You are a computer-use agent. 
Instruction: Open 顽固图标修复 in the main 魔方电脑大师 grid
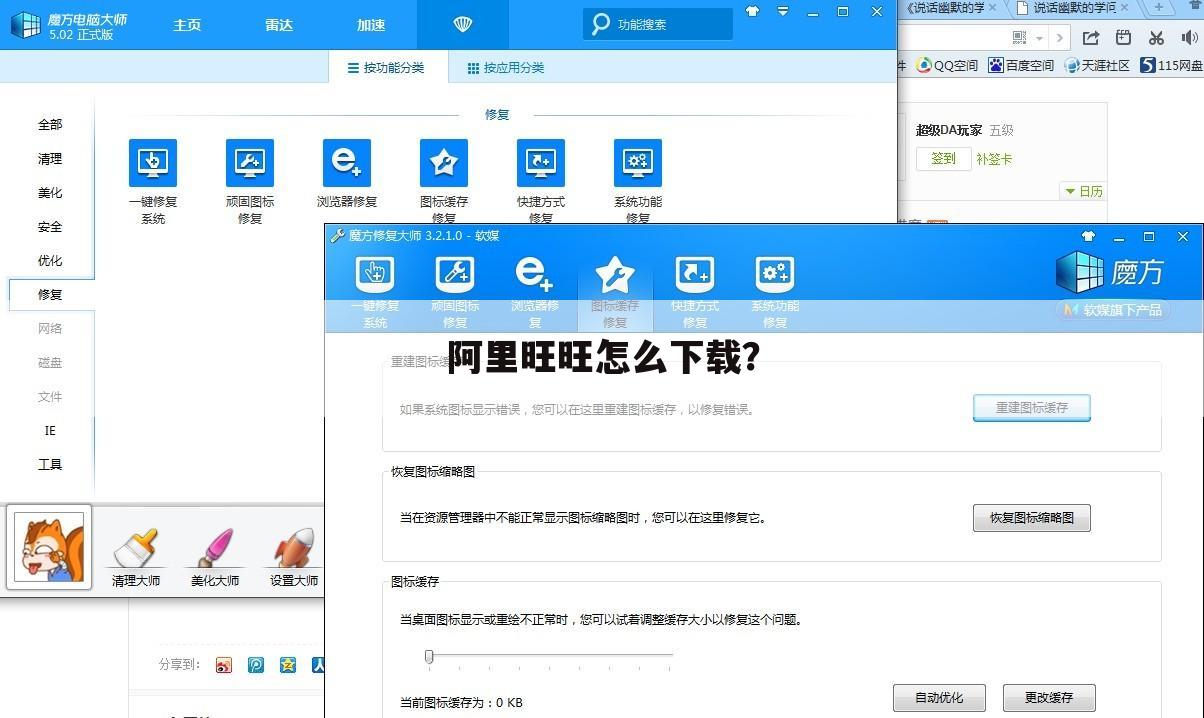pos(250,181)
